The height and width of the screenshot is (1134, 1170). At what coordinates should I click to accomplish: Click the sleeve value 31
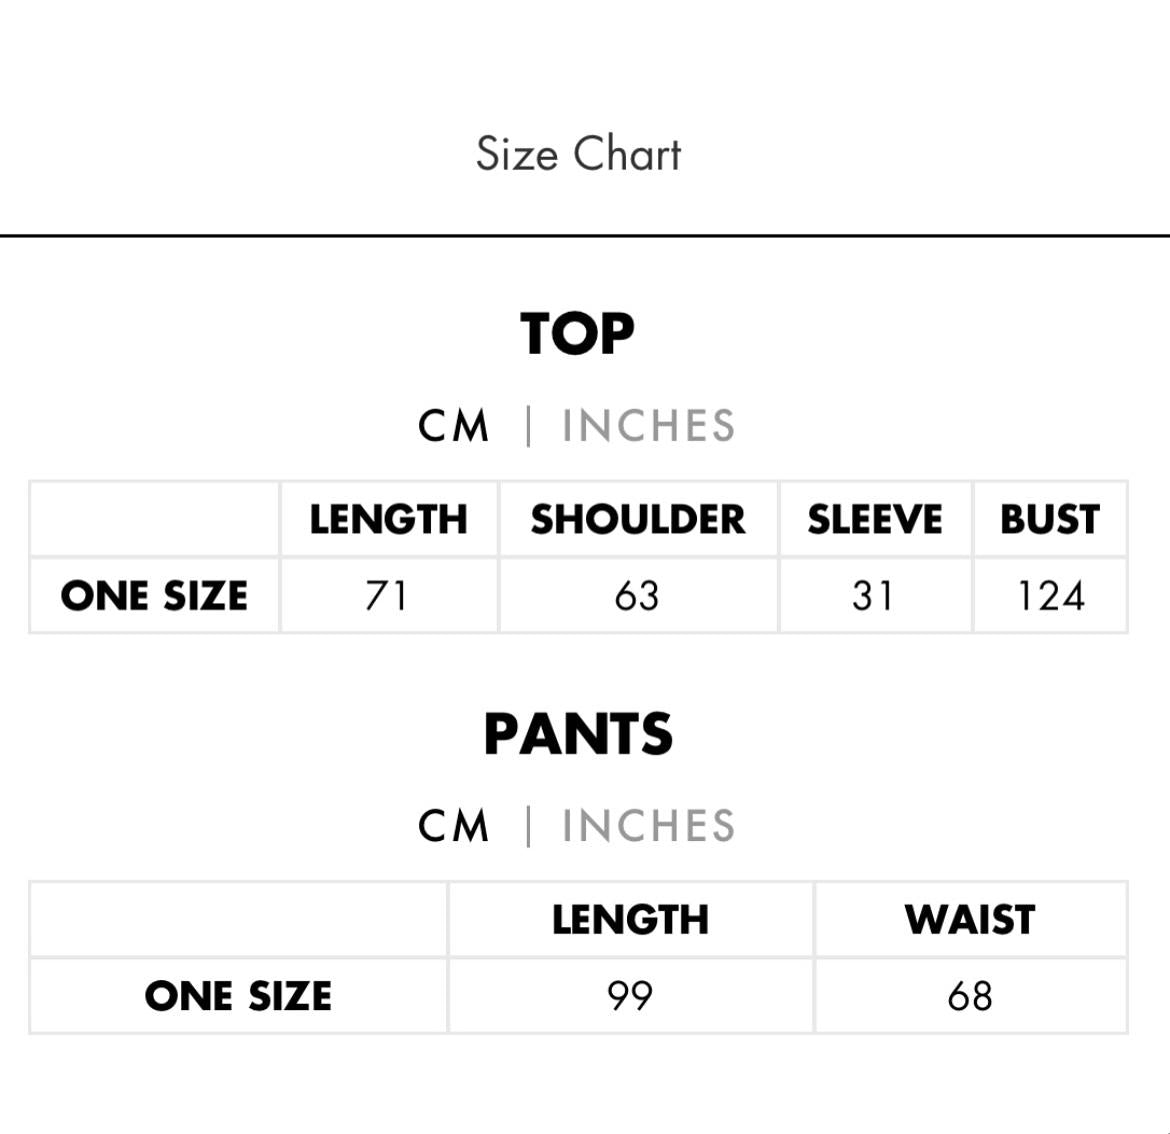point(873,596)
